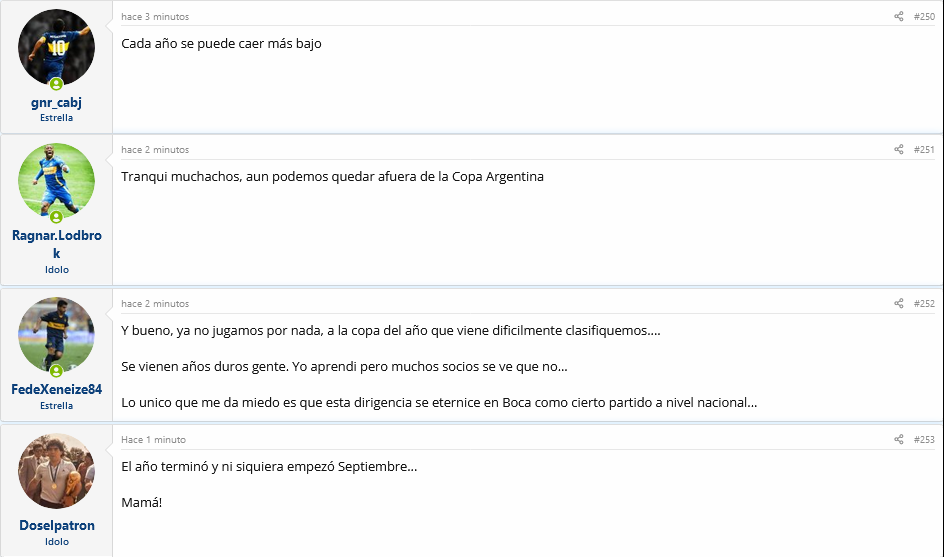Click 'Idolo' rank under Doselpatron

pyautogui.click(x=57, y=542)
